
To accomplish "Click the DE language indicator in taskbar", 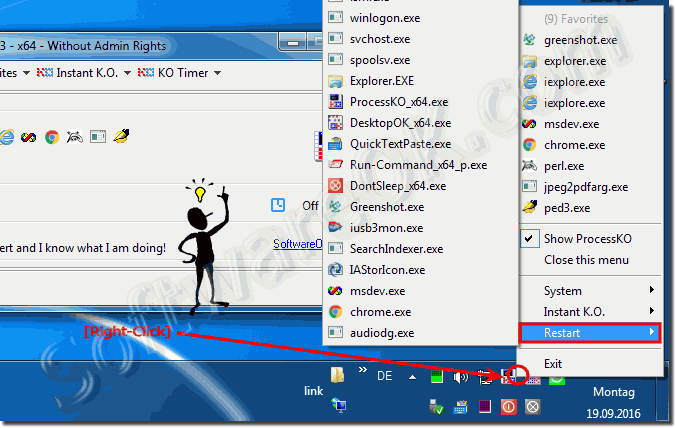I will pos(385,376).
